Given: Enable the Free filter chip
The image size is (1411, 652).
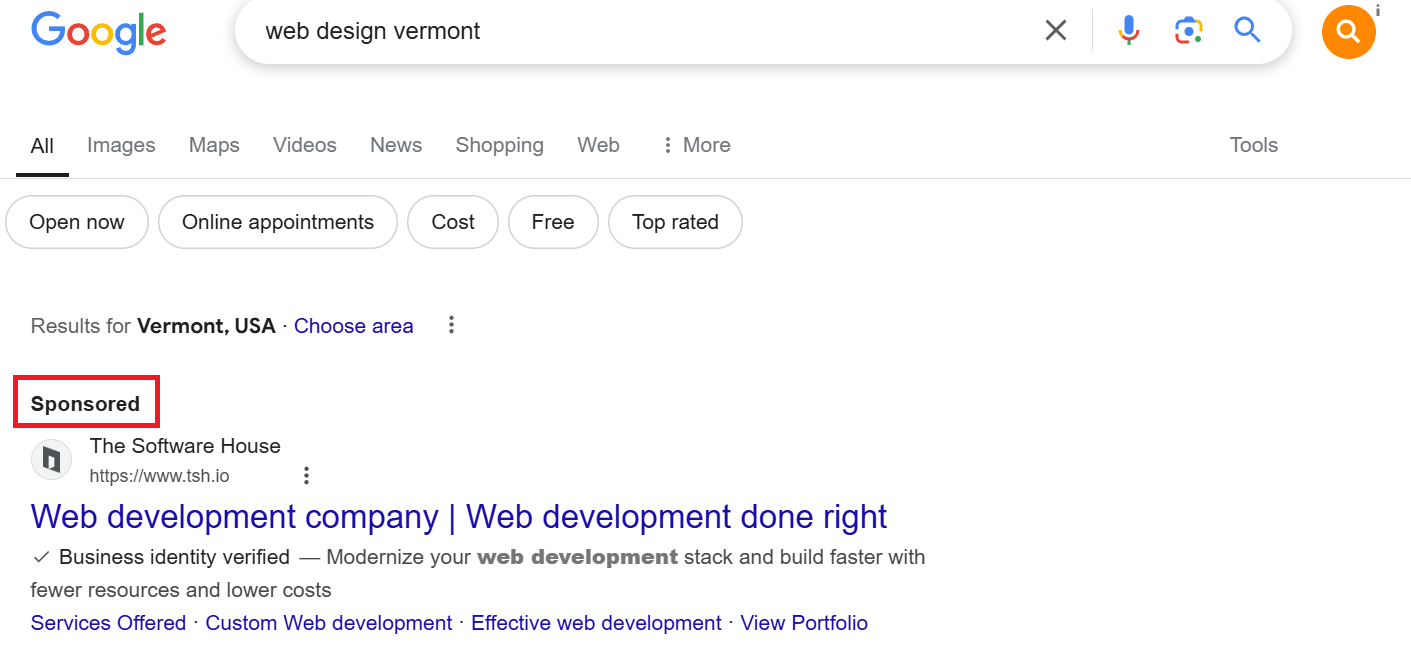Looking at the screenshot, I should [x=553, y=222].
